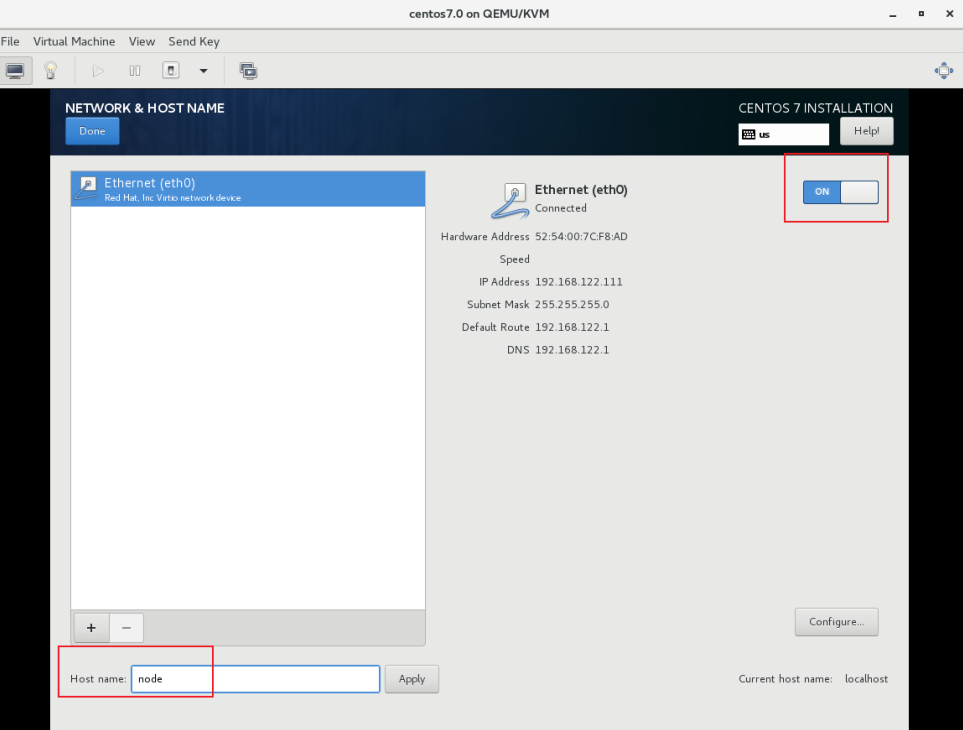Add a network device with plus button
963x730 pixels.
pos(91,627)
